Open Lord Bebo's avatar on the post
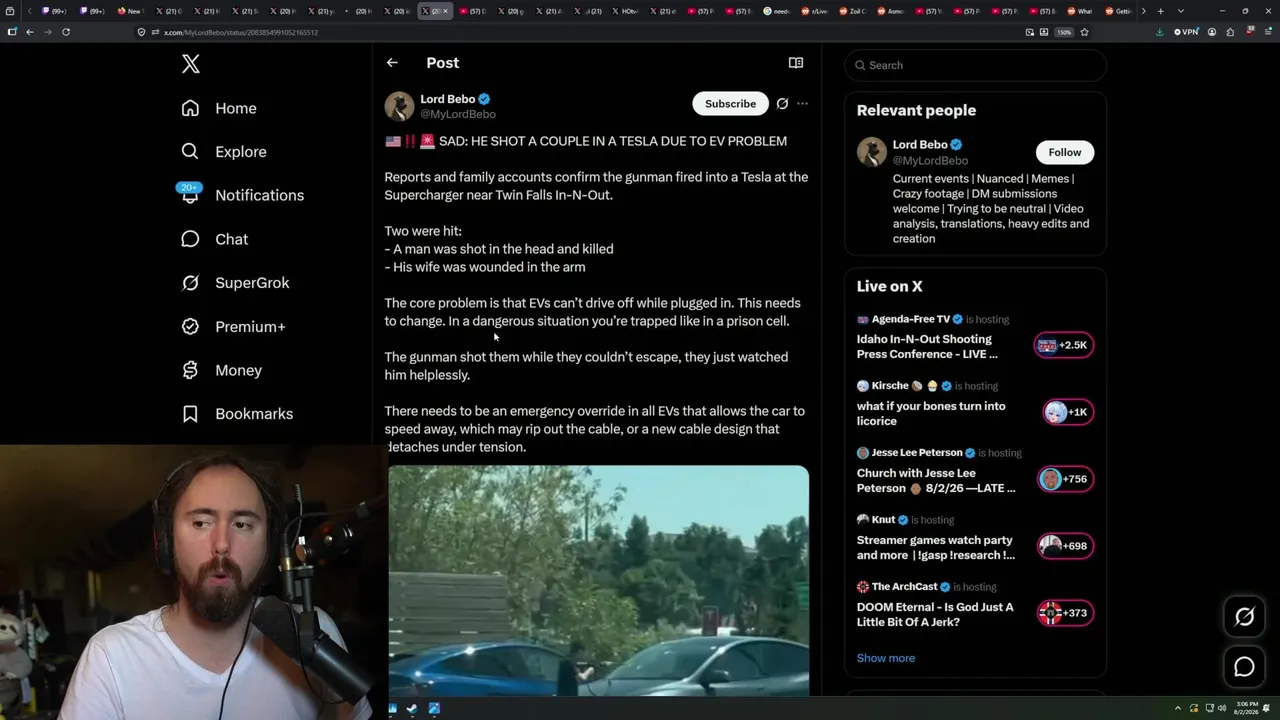The width and height of the screenshot is (1280, 720). click(399, 106)
